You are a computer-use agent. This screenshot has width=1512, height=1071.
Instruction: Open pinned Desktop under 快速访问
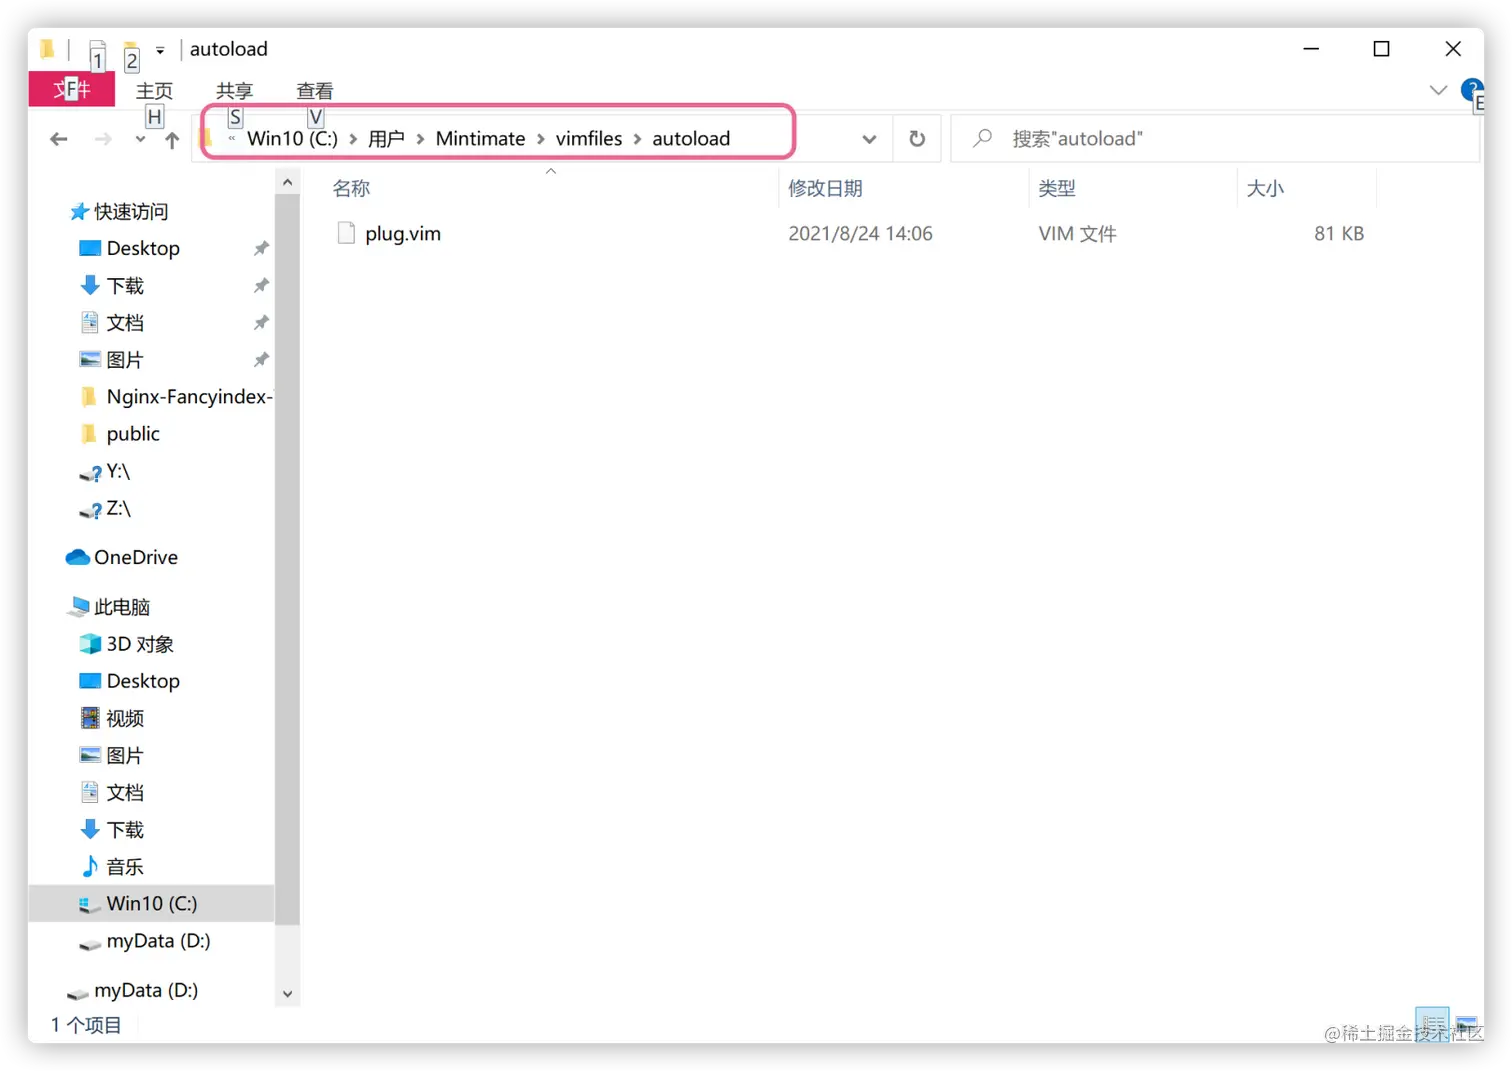tap(143, 248)
